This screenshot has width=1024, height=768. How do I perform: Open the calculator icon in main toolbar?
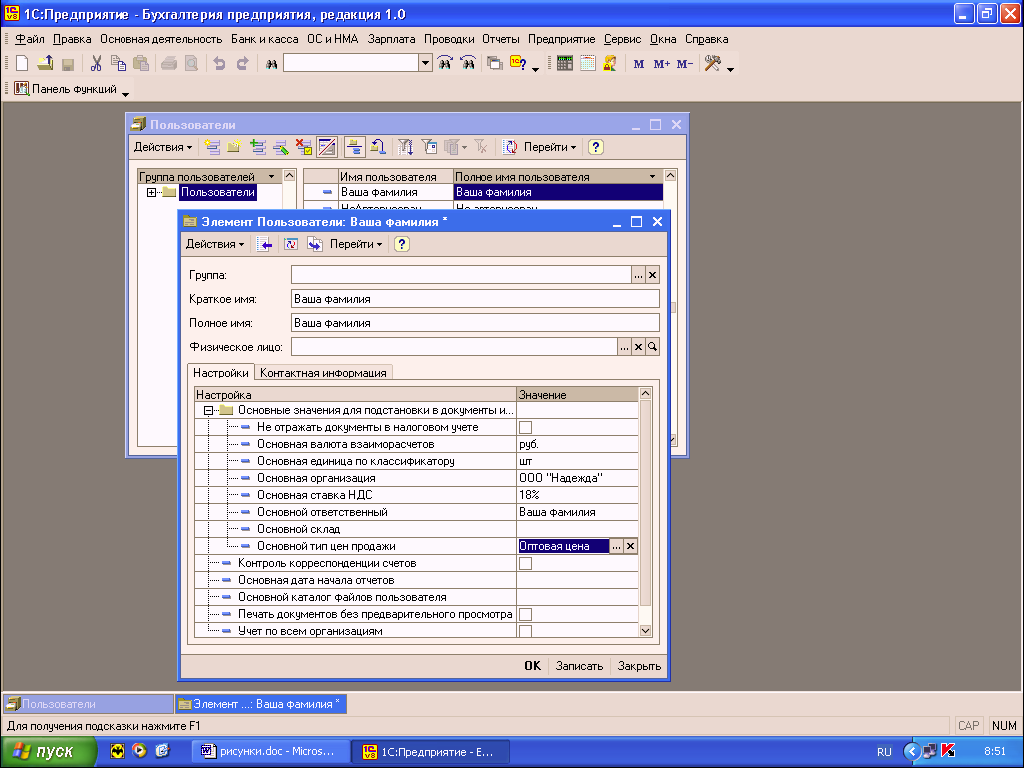coord(565,63)
